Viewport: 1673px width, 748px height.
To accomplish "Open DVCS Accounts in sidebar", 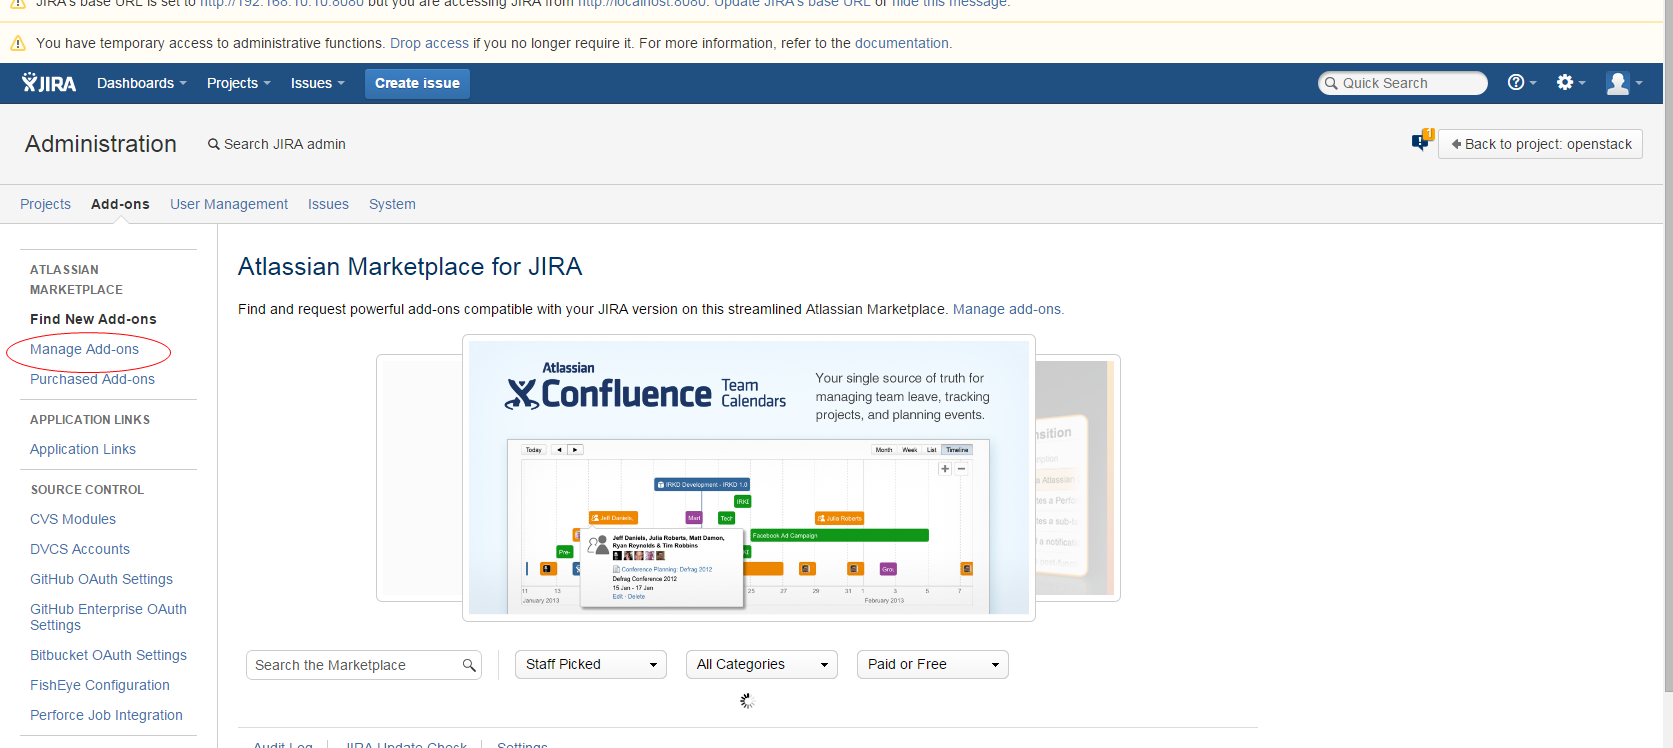I will 80,549.
